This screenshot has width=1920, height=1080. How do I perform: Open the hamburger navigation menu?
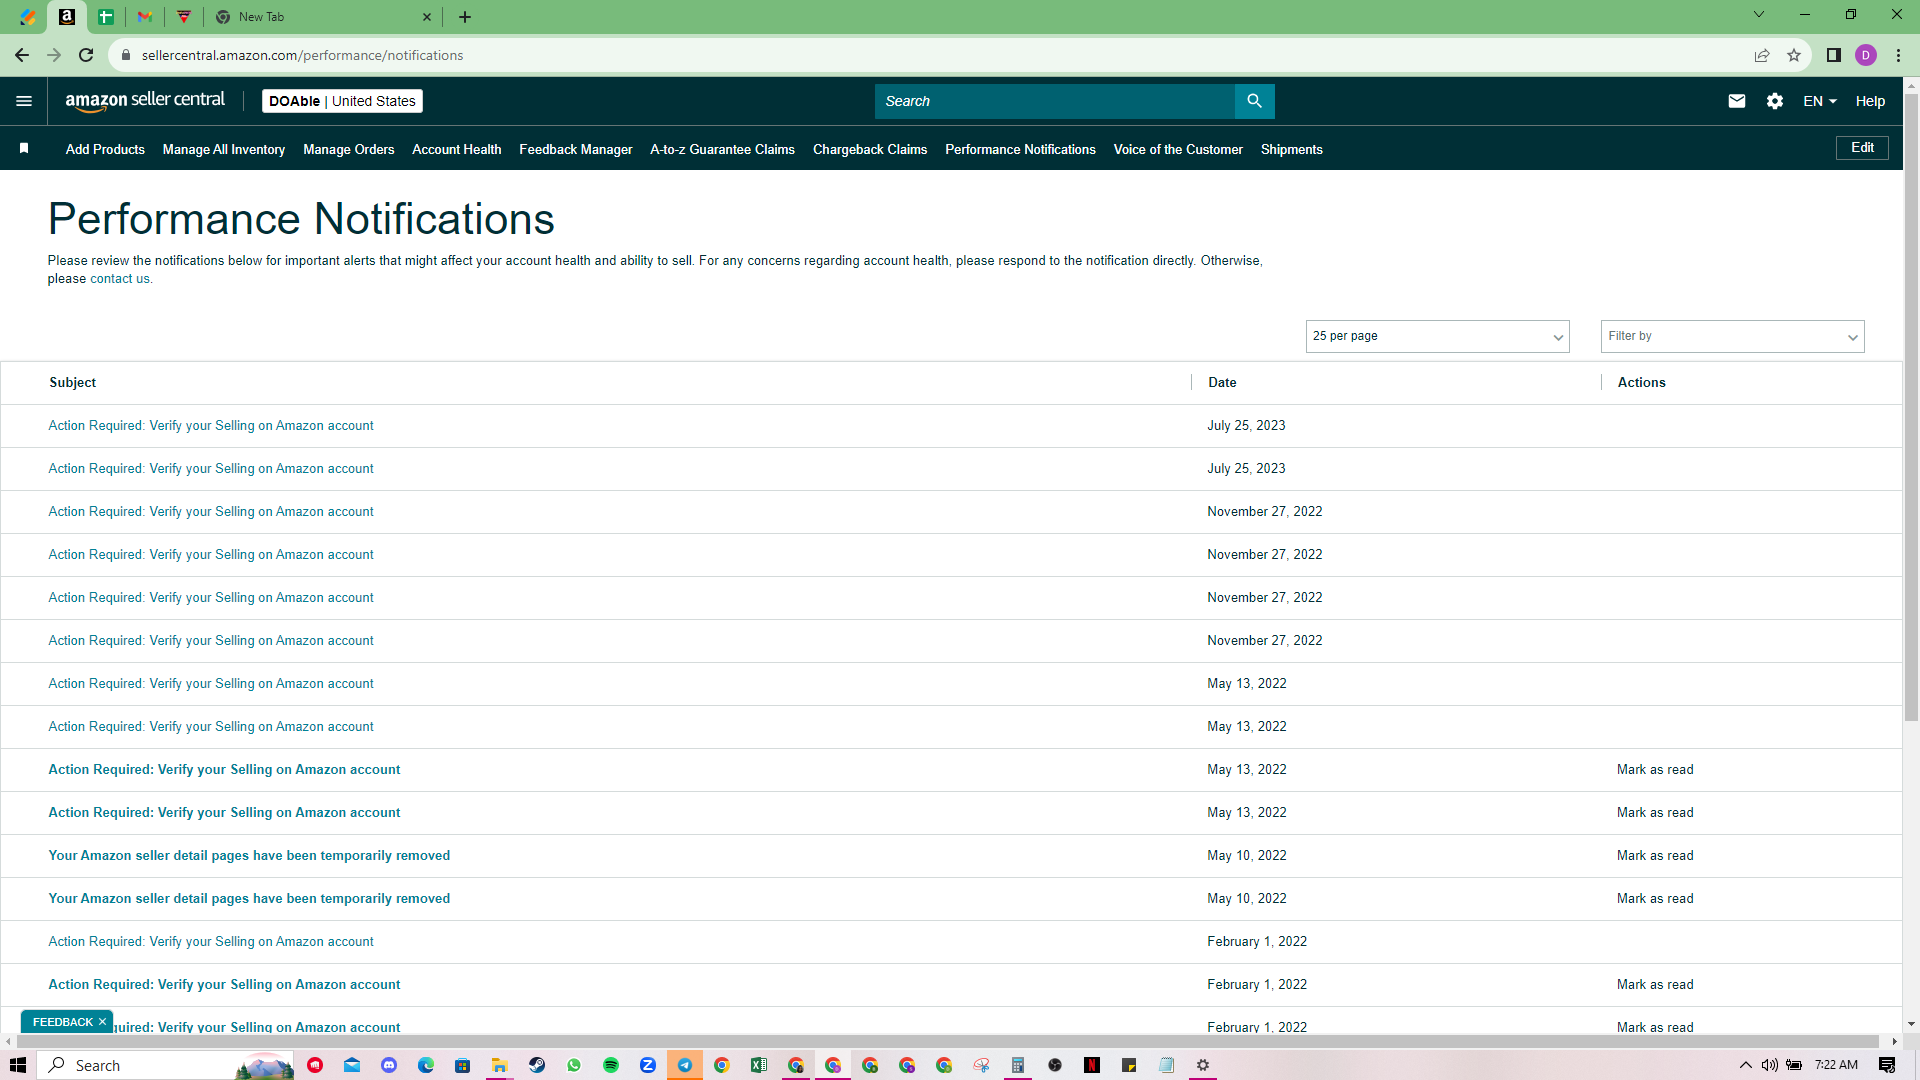[24, 101]
